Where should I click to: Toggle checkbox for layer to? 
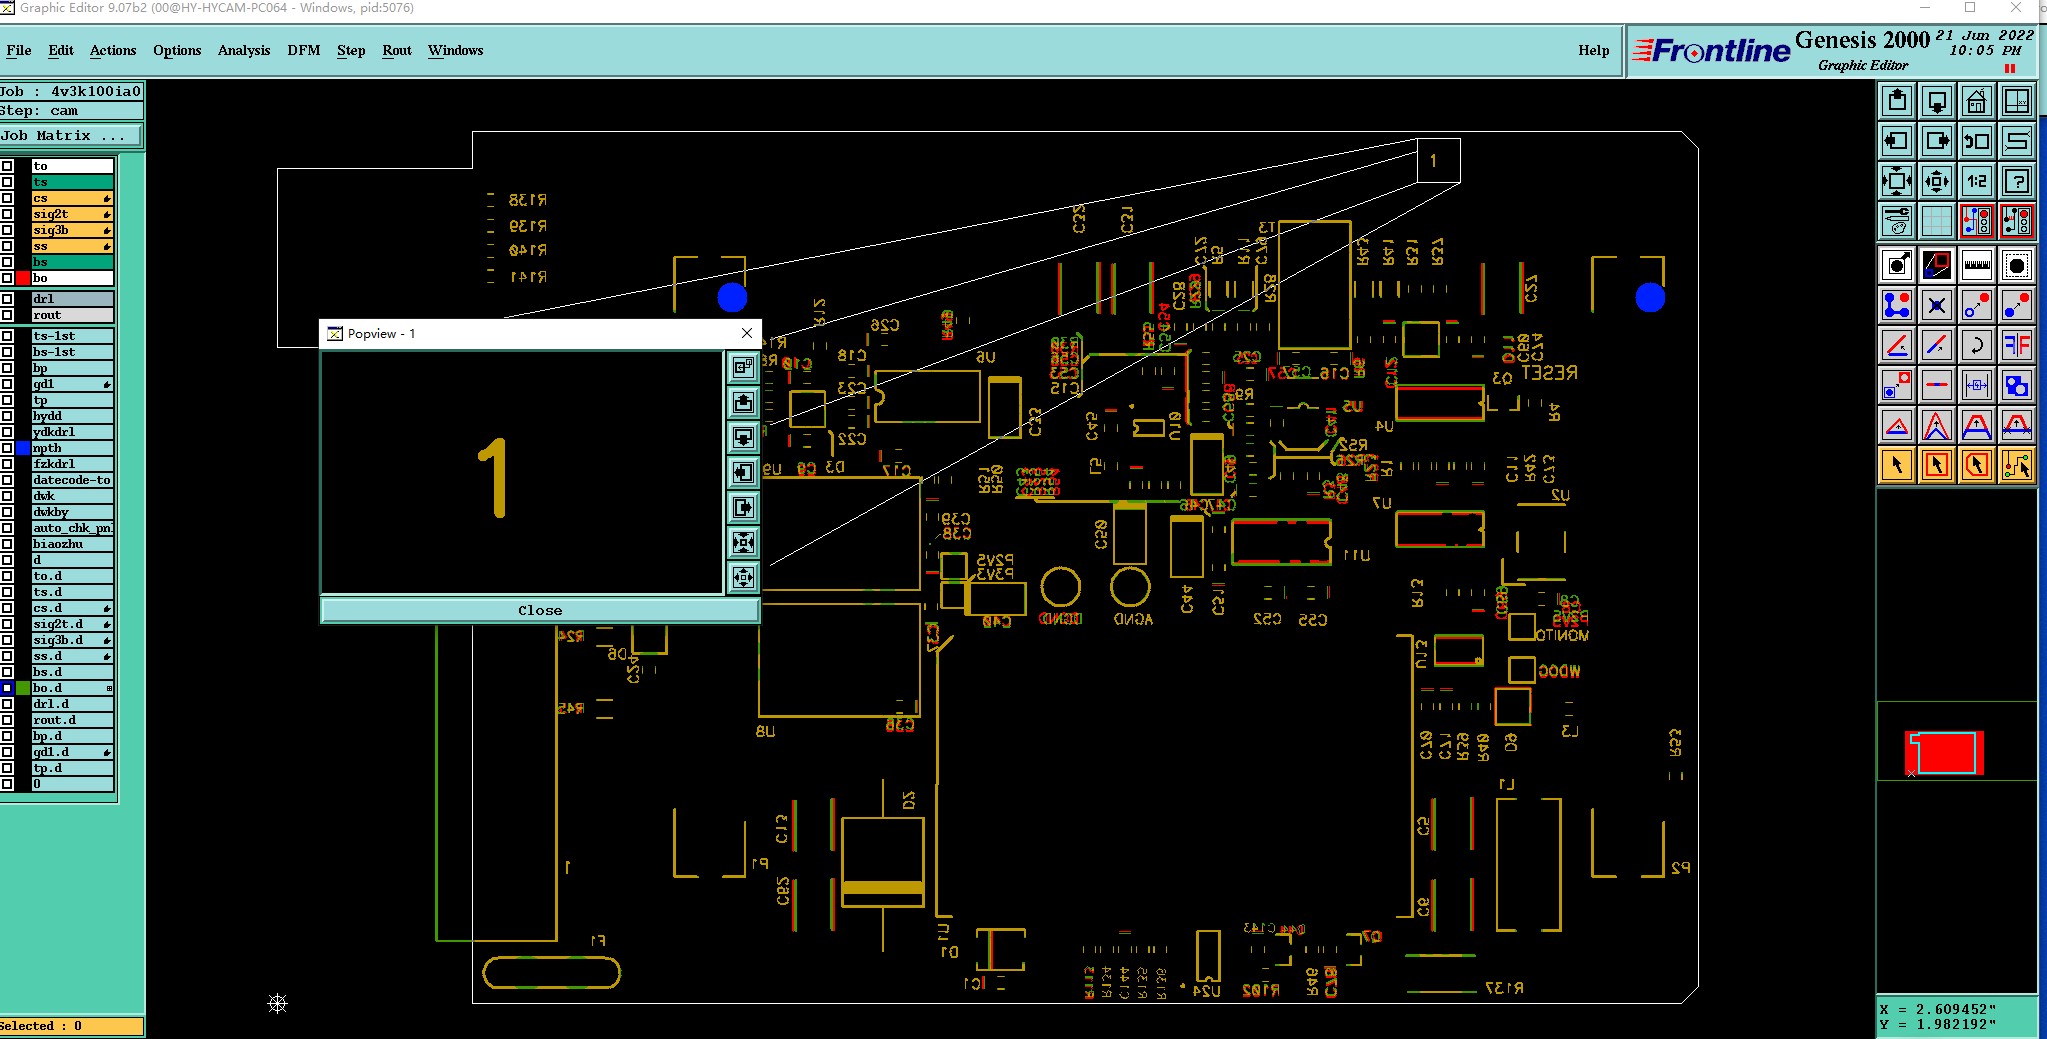pos(7,166)
